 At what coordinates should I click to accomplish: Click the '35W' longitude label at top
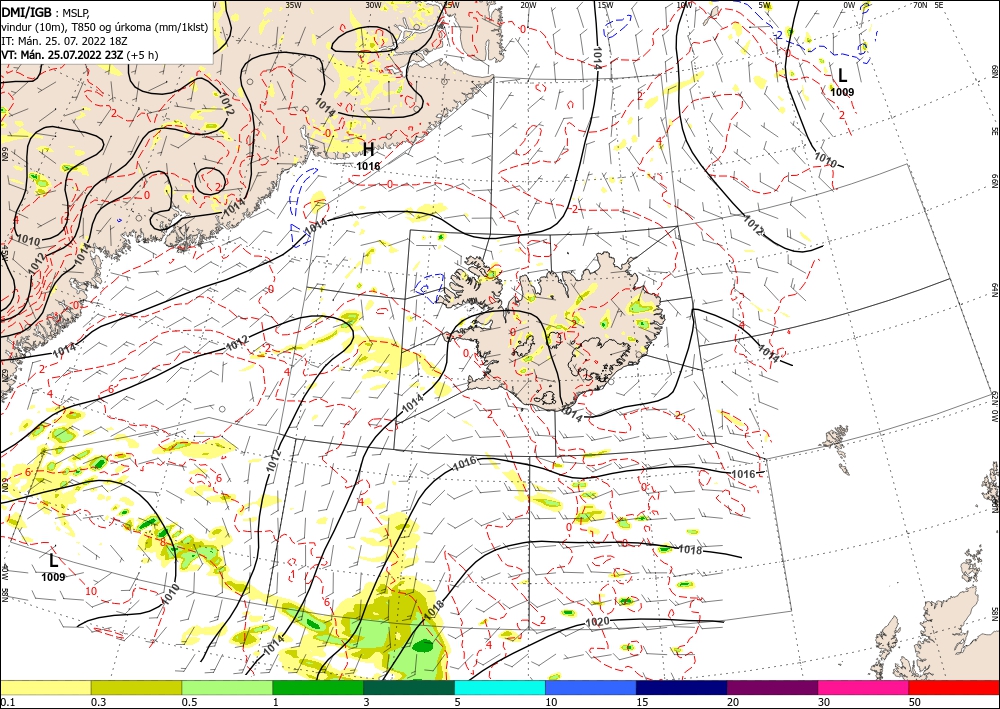click(293, 4)
